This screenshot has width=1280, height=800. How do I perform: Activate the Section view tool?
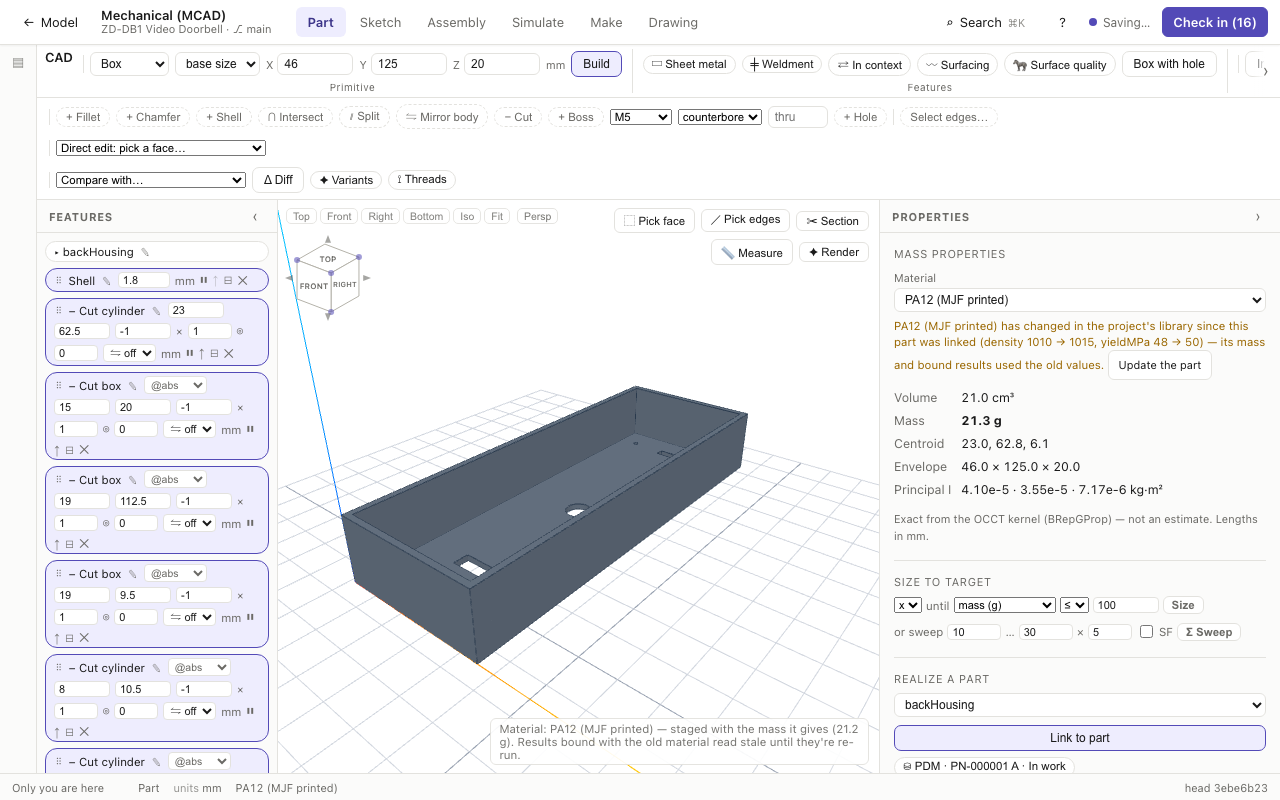832,221
